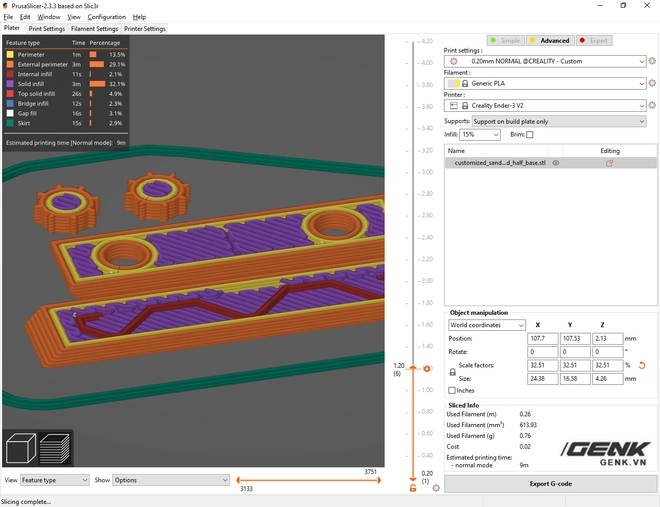Open Filament settings gear icon
Image resolution: width=660 pixels, height=507 pixels.
click(652, 83)
